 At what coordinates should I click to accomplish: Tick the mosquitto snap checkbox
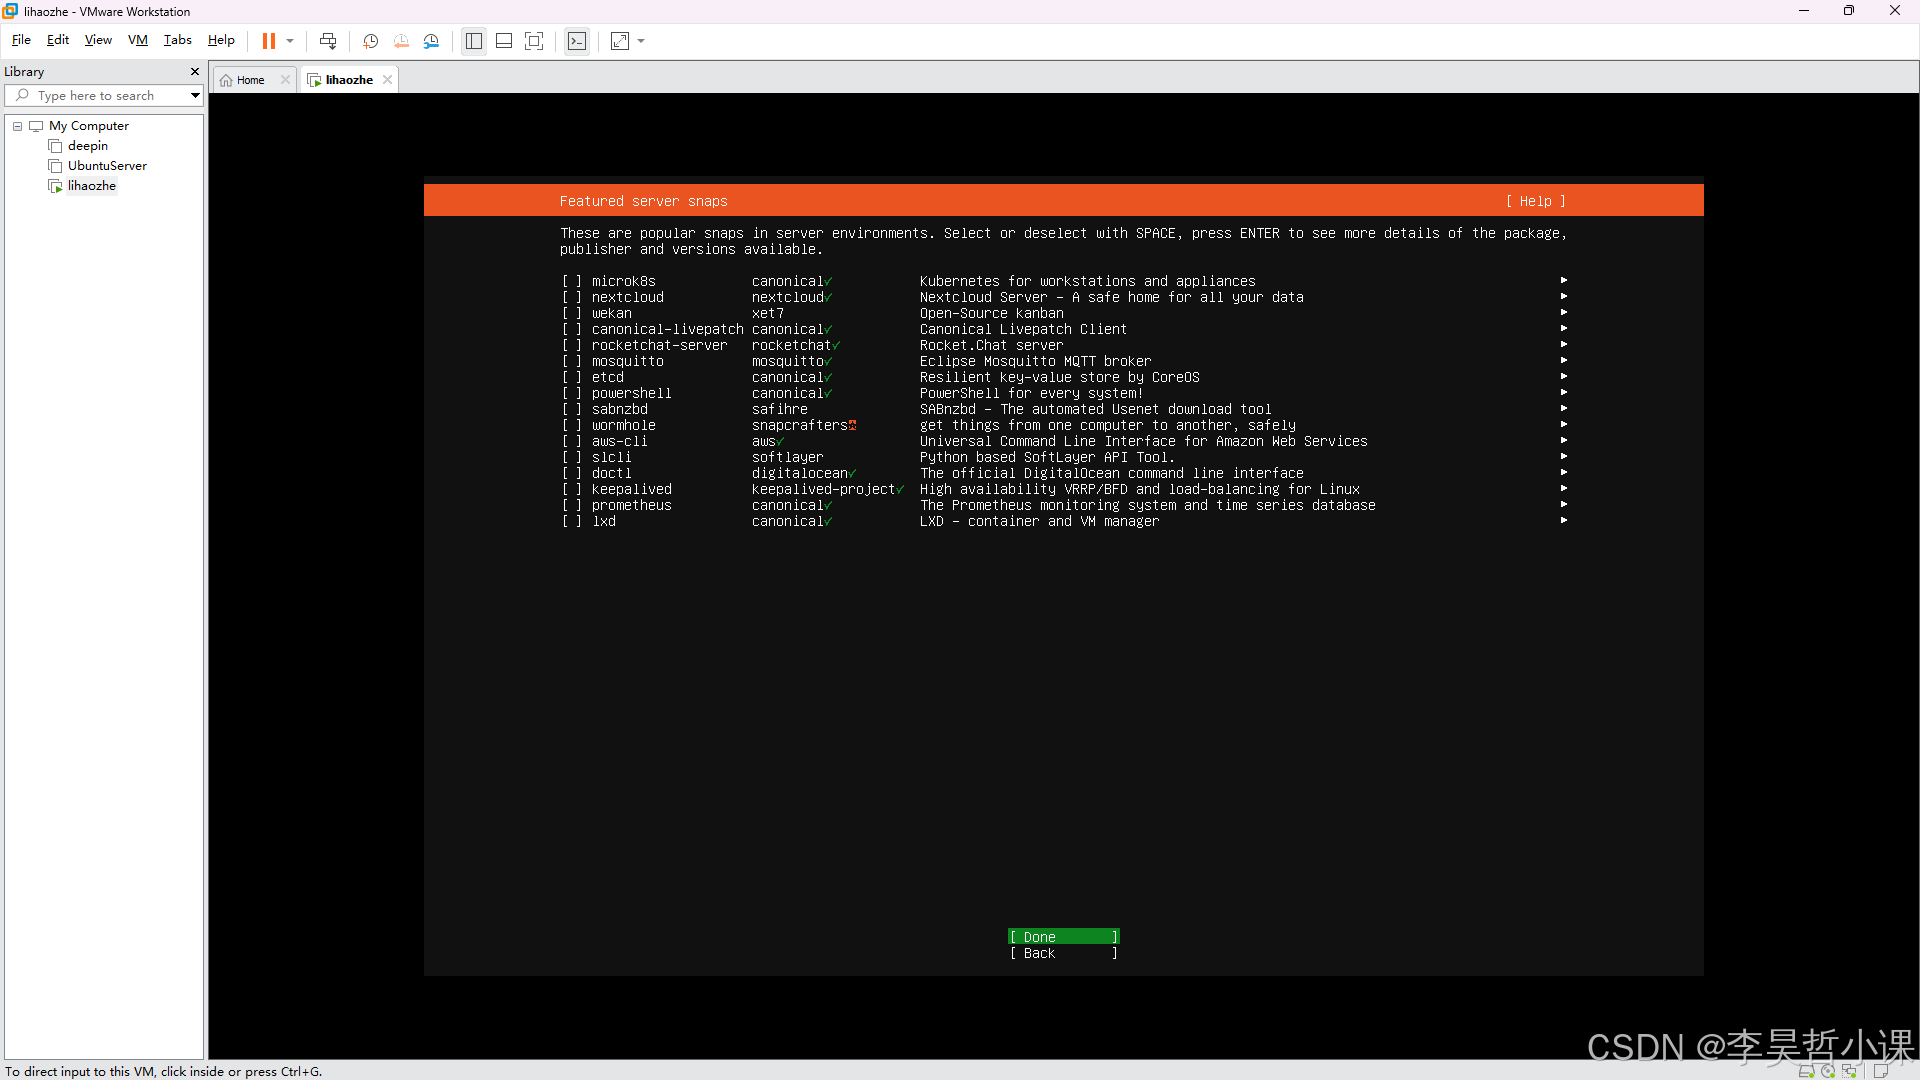[571, 361]
